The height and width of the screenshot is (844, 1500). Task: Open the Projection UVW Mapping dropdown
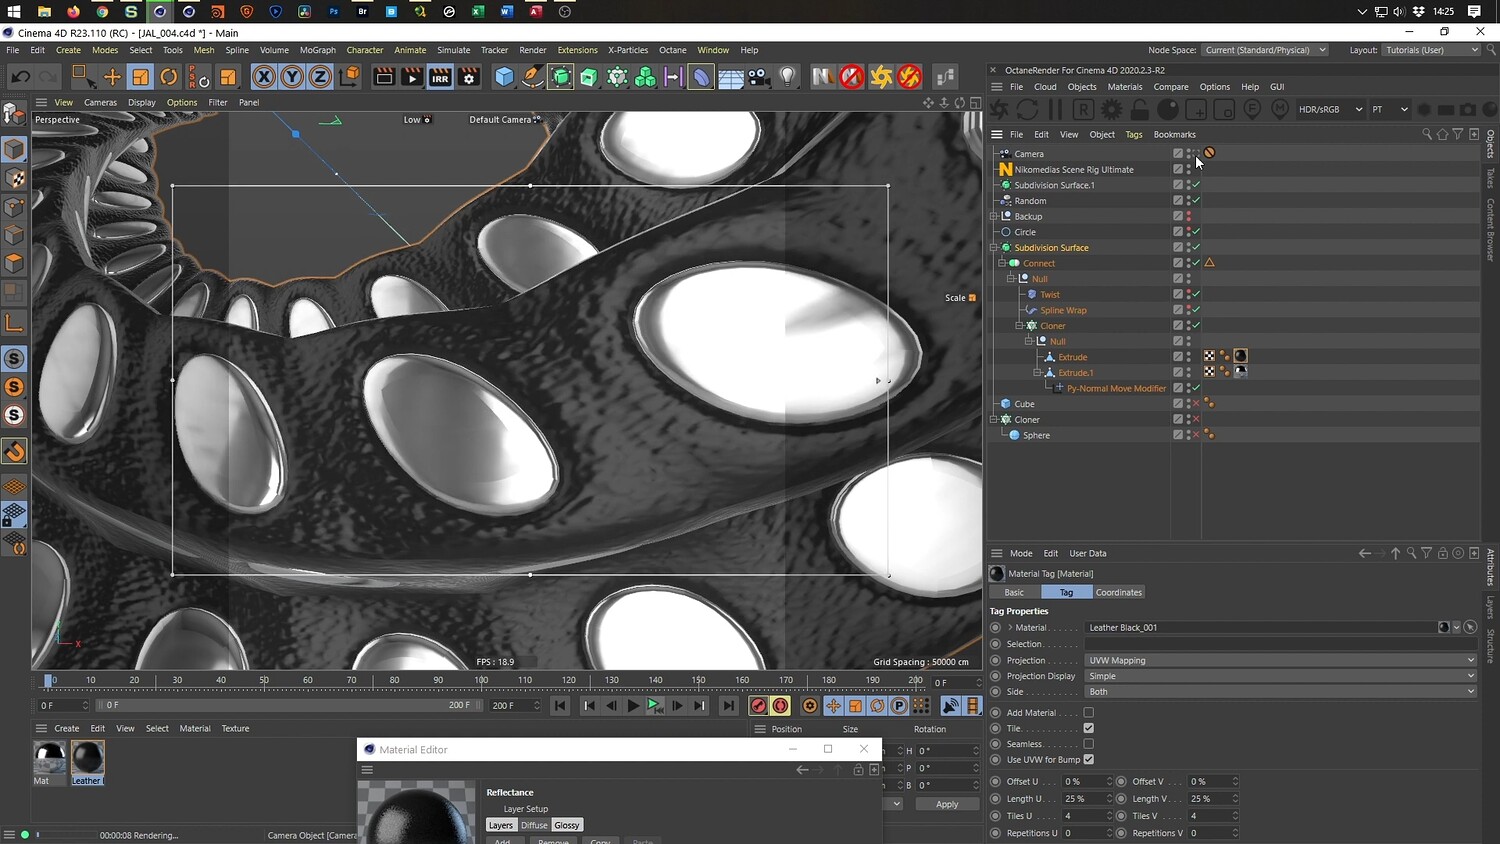coord(1280,660)
